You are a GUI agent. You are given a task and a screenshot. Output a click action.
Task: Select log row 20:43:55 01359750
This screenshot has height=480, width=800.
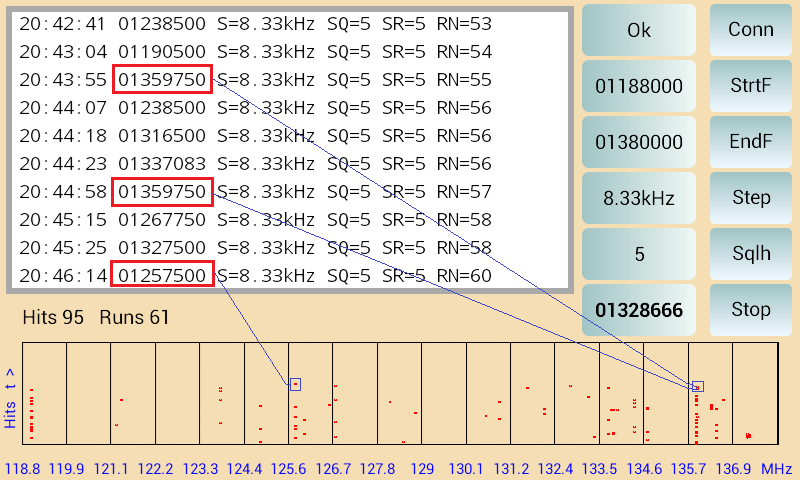click(256, 80)
